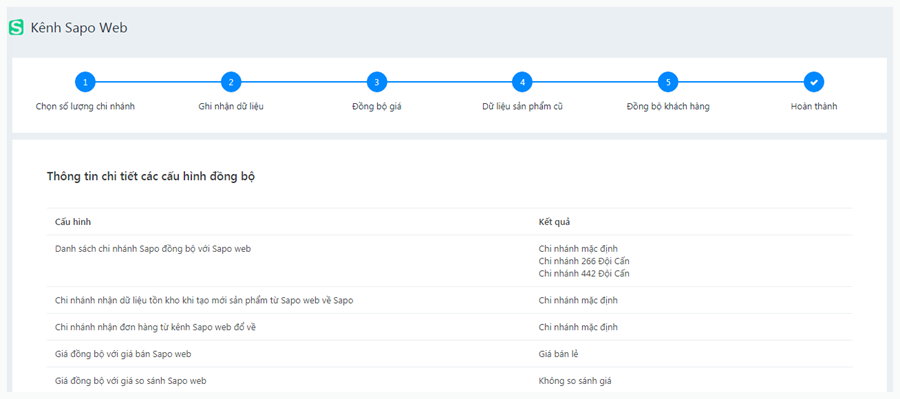Screen dimensions: 900x399
Task: Select row 'Giá đồng bộ với giá so sánh Sapo web'
Action: click(x=449, y=380)
